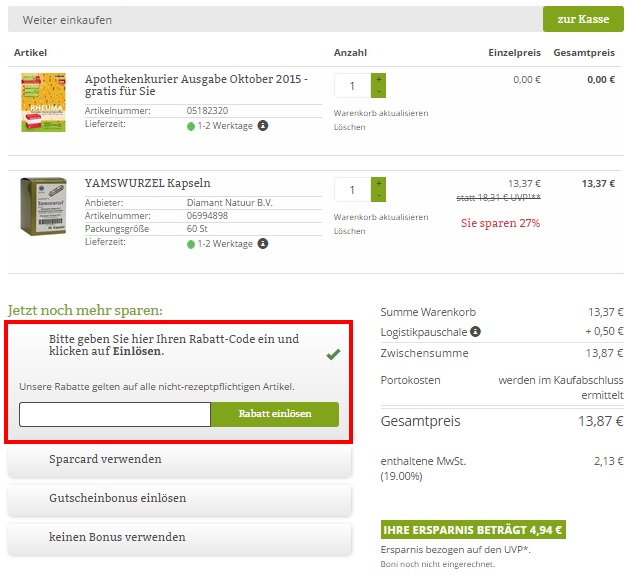
Task: Click the Packungsgröße value 60 St
Action: (x=197, y=229)
